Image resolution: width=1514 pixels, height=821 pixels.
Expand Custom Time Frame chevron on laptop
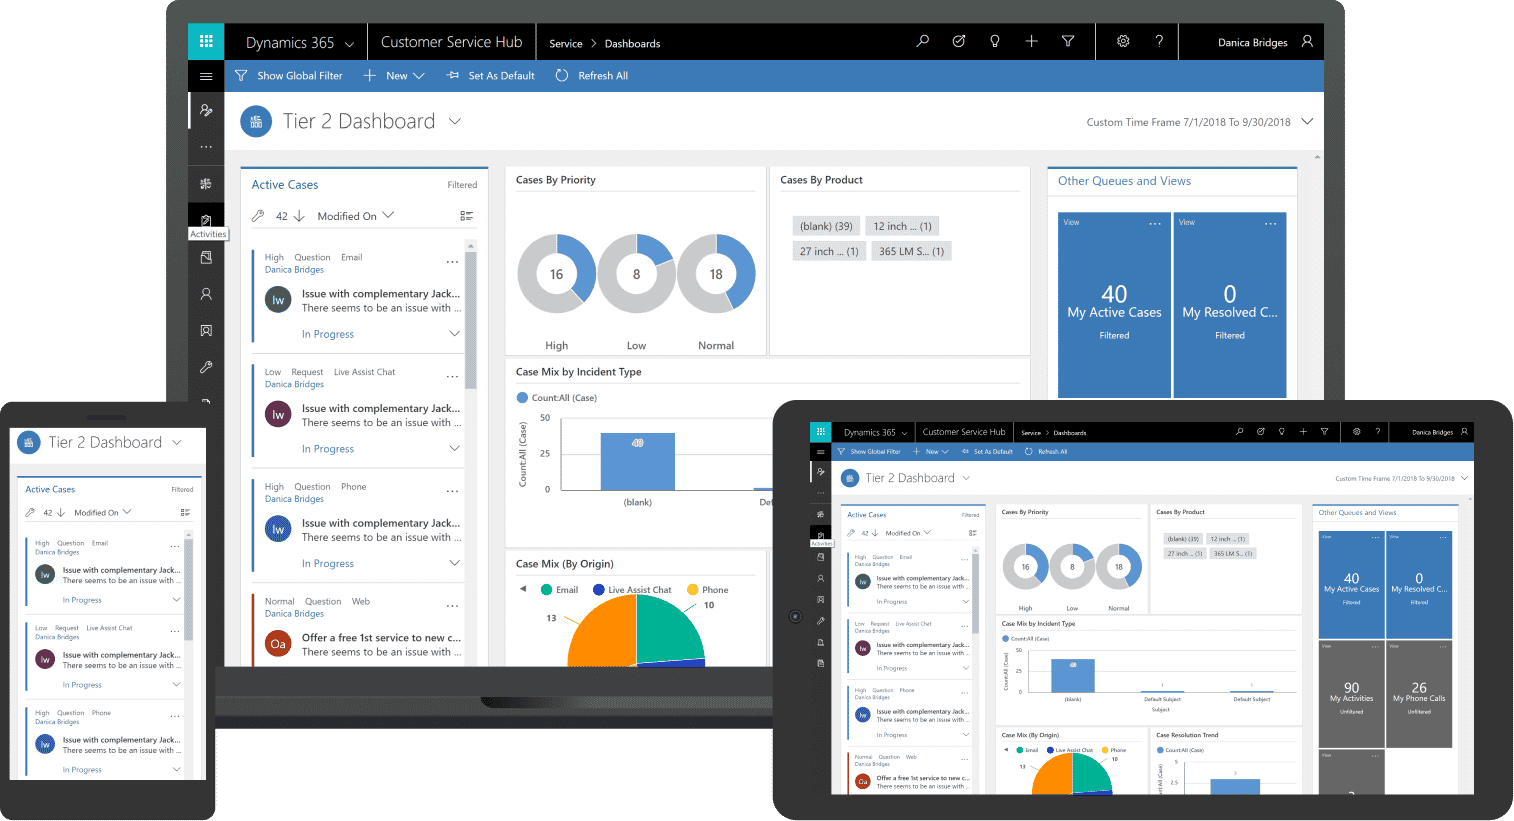pos(1306,121)
